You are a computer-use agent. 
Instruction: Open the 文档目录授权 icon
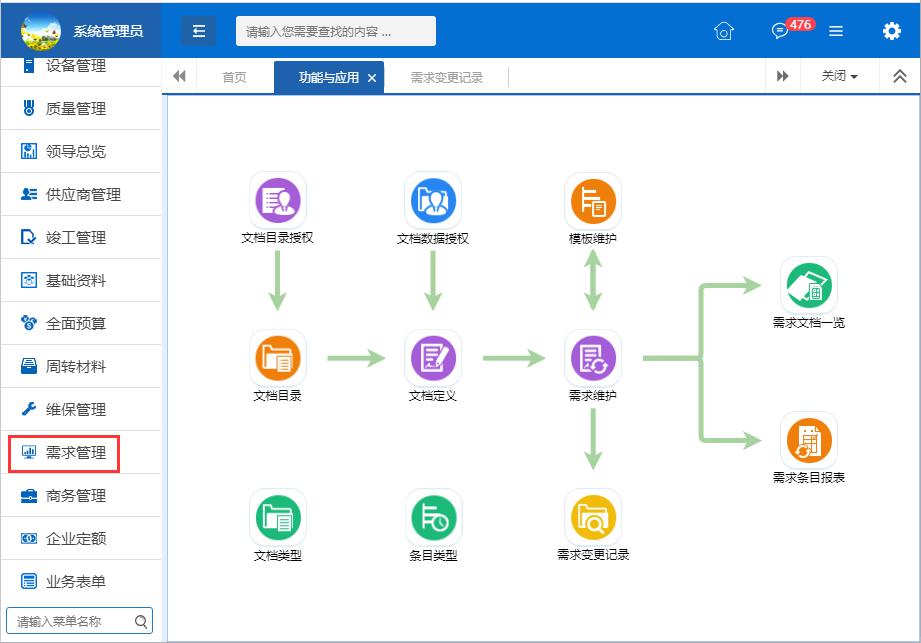click(277, 201)
